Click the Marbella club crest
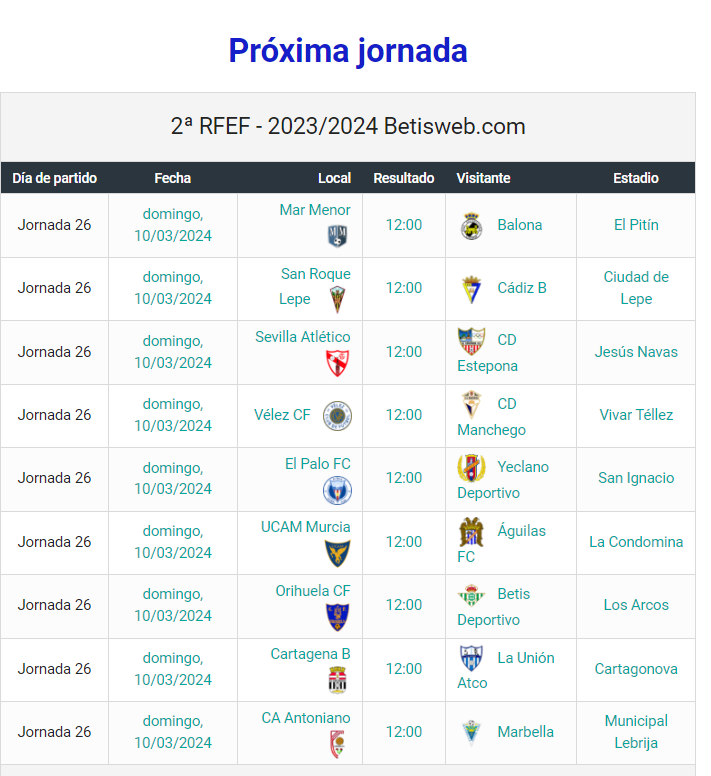The image size is (711, 776). pyautogui.click(x=472, y=733)
